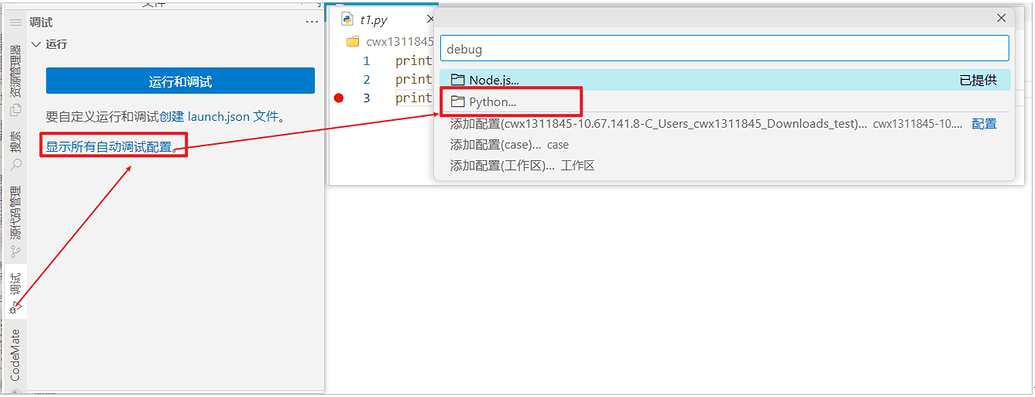The image size is (1035, 397).
Task: Click the folder icon beside Python...
Action: (457, 102)
